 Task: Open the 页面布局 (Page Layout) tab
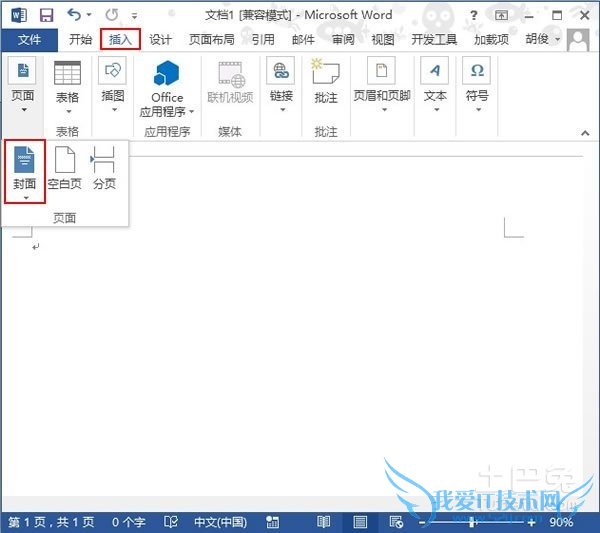pos(212,39)
